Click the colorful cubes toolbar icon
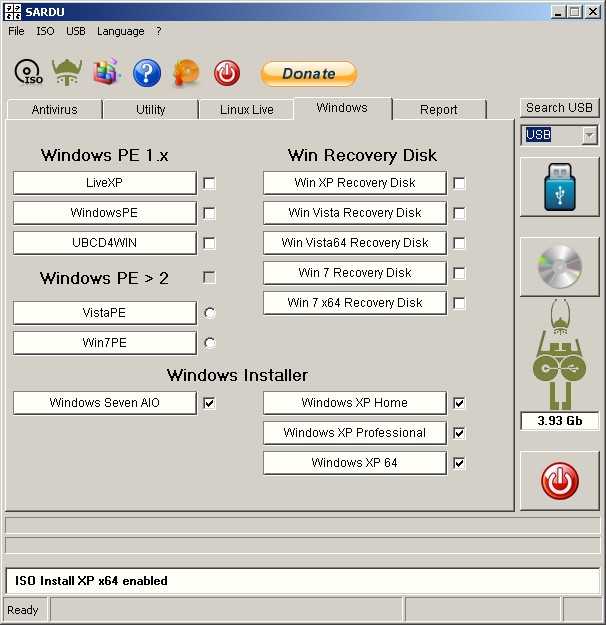Screen dimensions: 606x625 (x=106, y=72)
